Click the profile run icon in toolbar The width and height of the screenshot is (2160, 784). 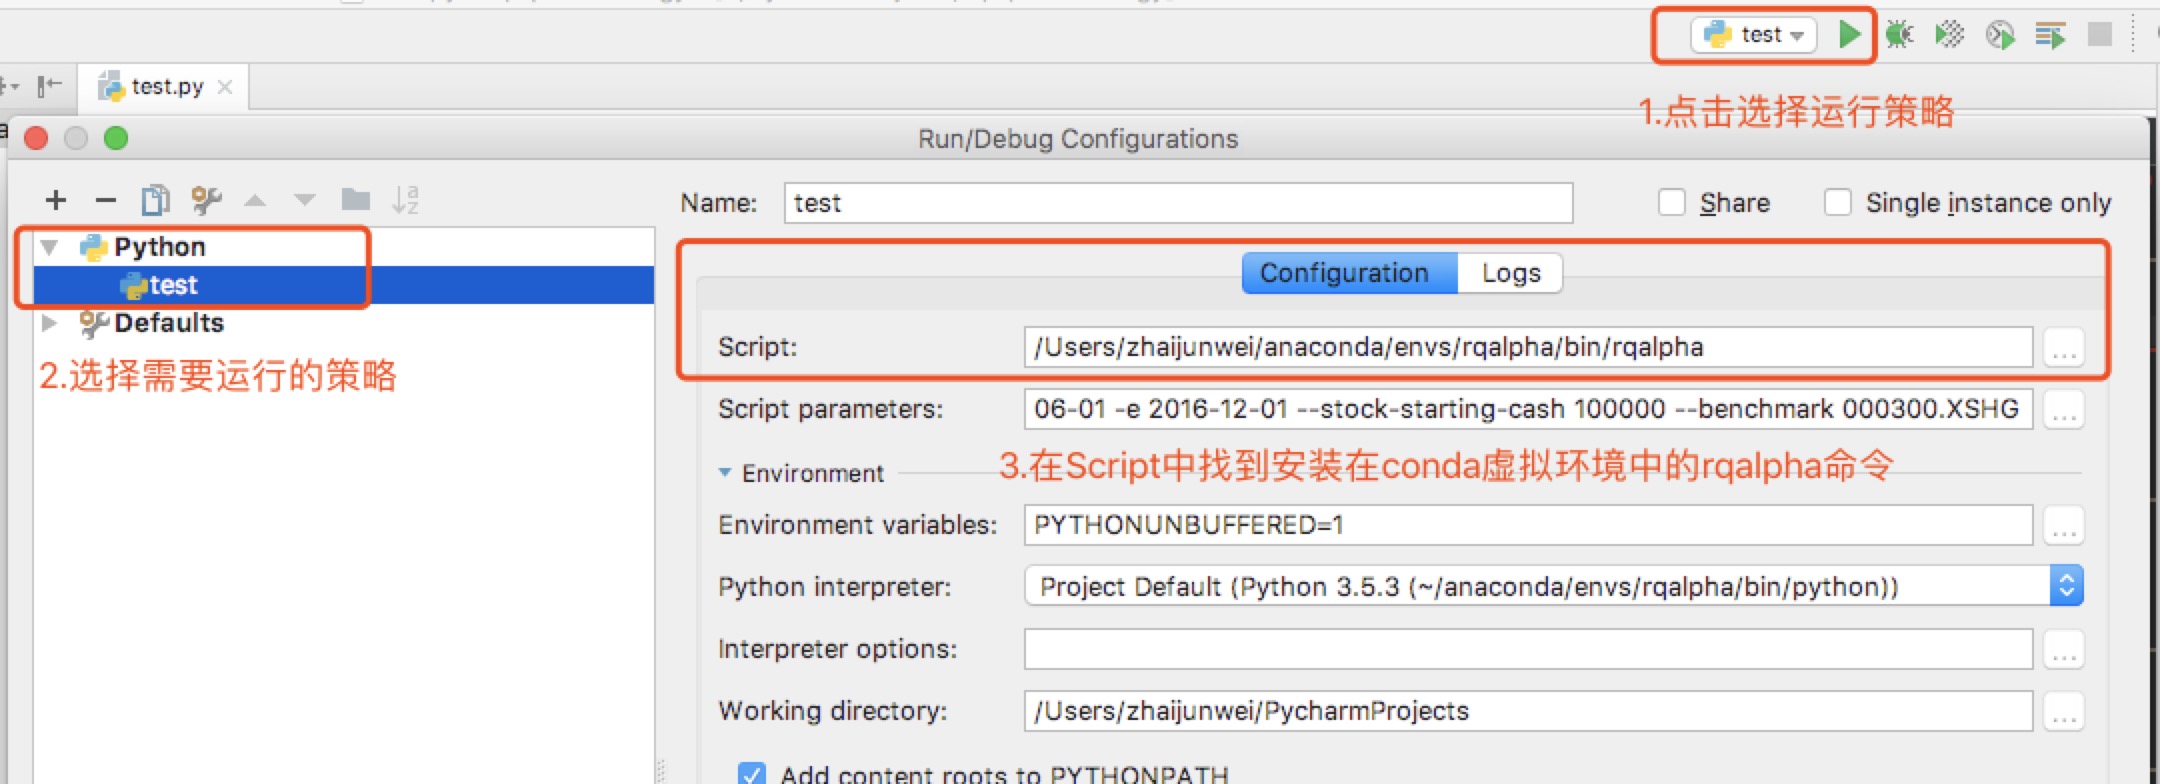click(2000, 35)
